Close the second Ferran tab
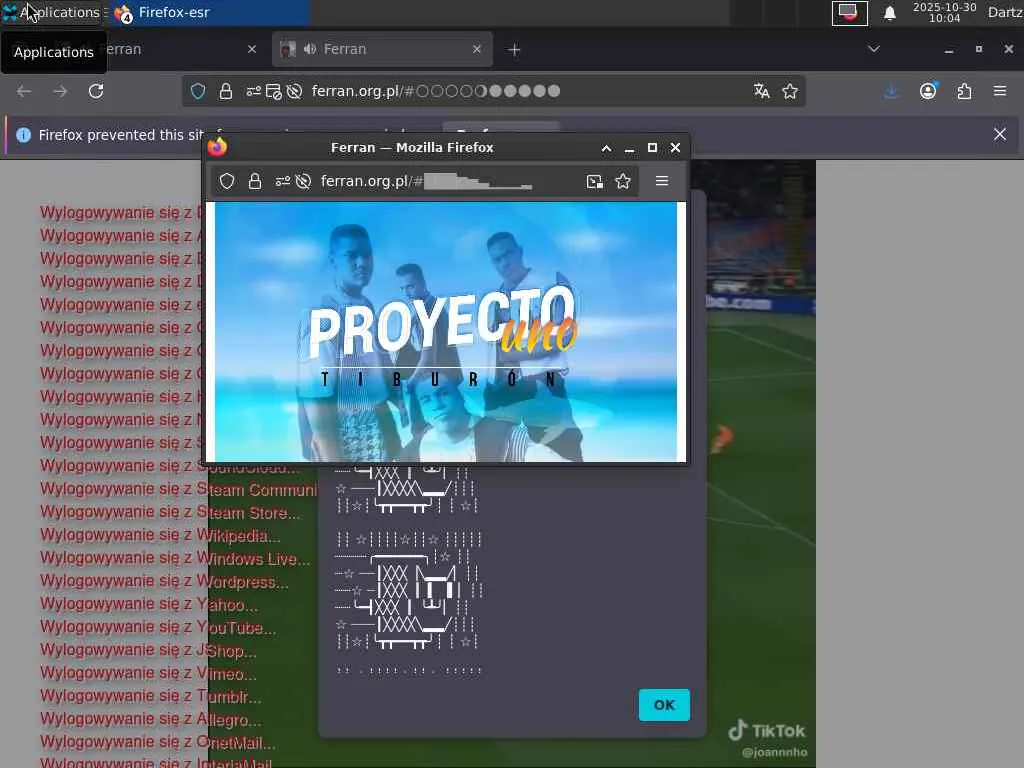Screen dimensions: 1024x768 pyautogui.click(x=477, y=49)
